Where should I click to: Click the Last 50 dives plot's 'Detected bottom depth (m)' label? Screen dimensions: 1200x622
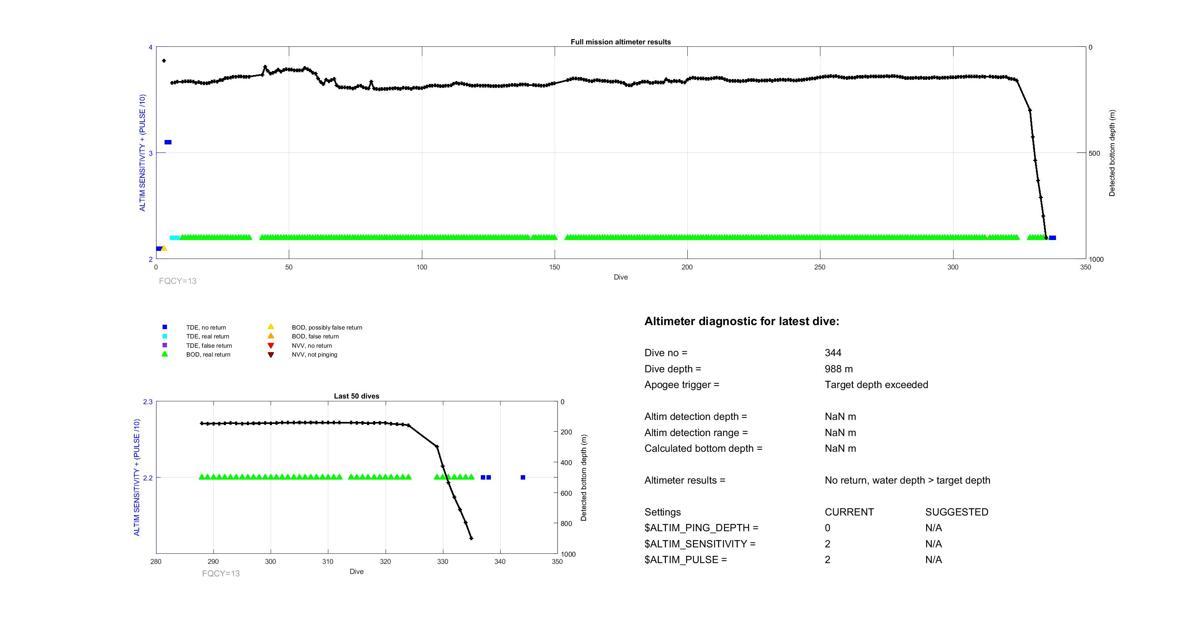point(584,478)
